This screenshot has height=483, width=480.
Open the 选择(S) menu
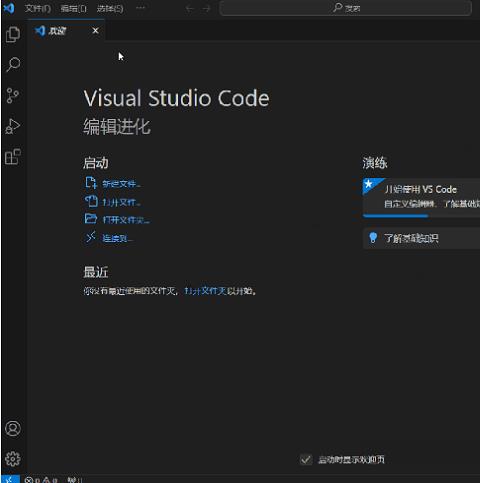pos(110,8)
